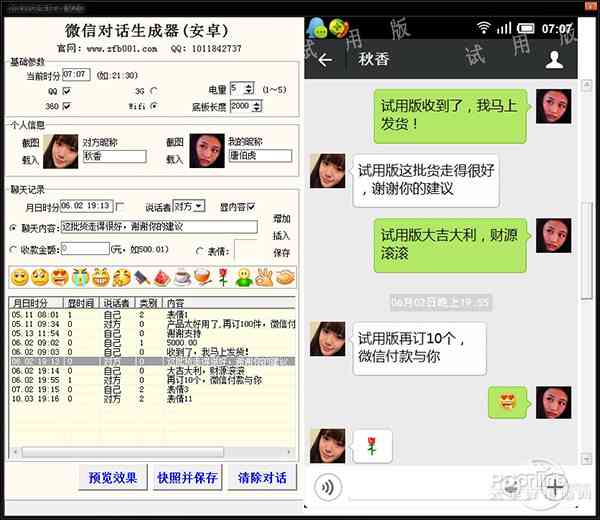Click the 当前时分 time field

pos(76,74)
